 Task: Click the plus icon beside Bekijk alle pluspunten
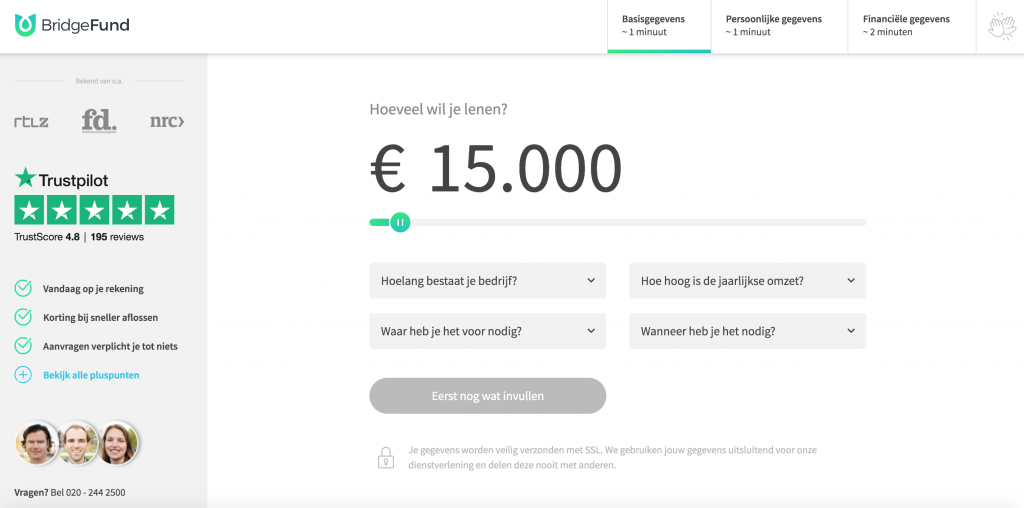23,375
